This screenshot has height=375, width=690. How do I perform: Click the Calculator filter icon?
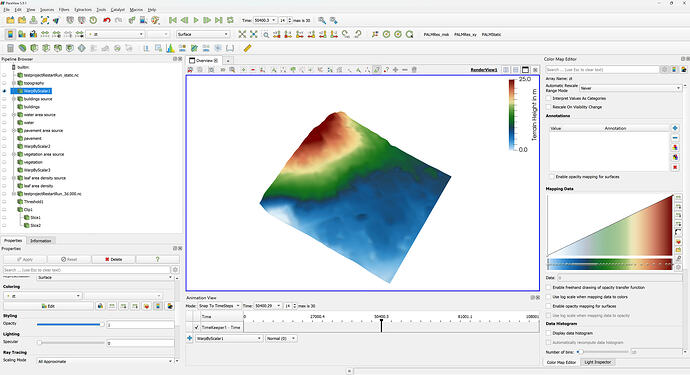tap(10, 48)
